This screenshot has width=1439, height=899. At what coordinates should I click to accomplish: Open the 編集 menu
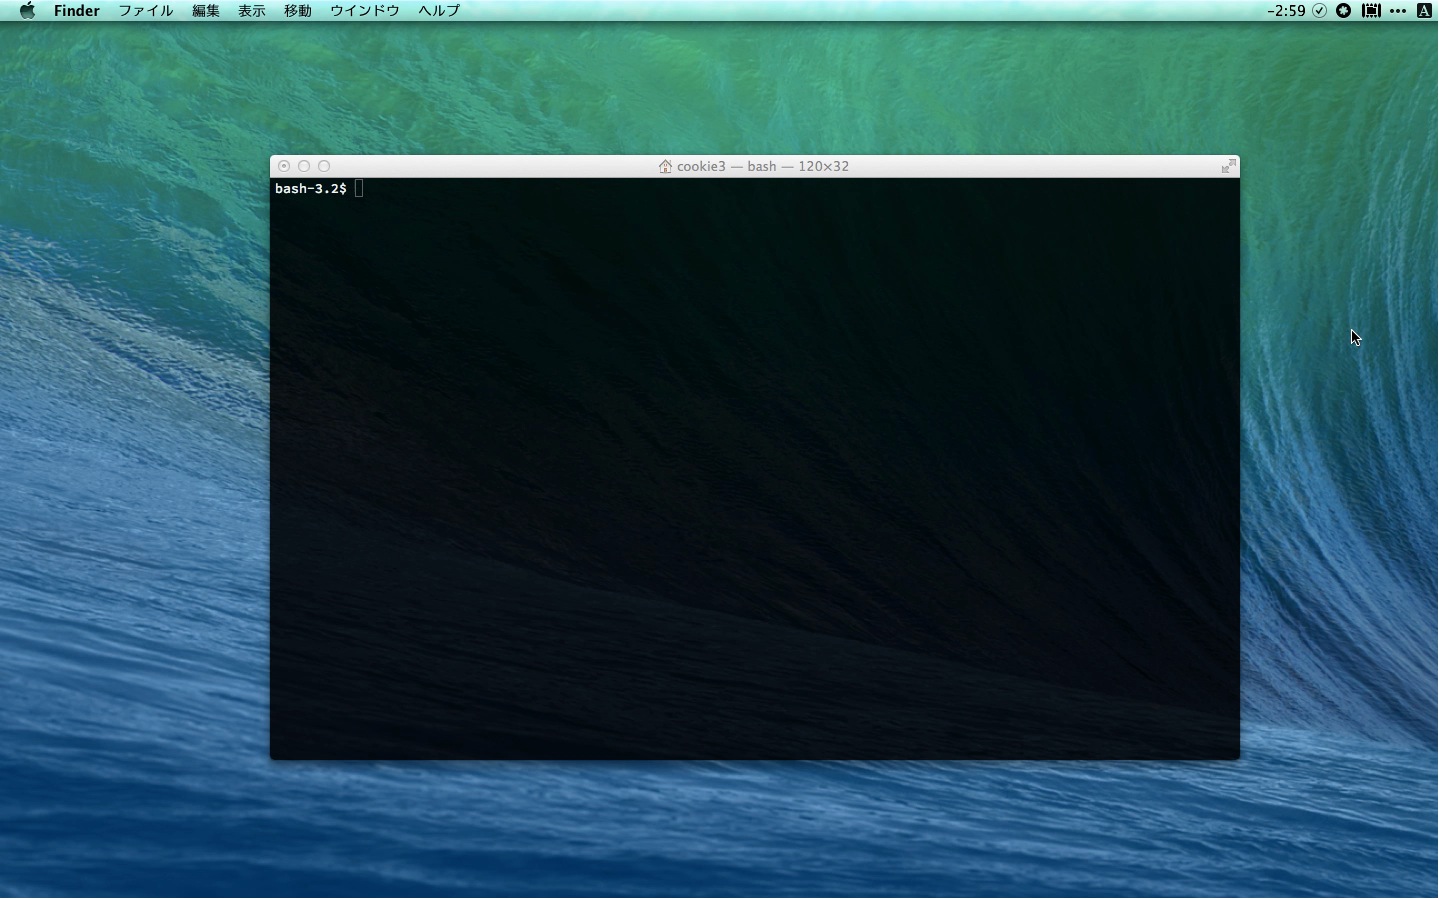click(x=206, y=11)
